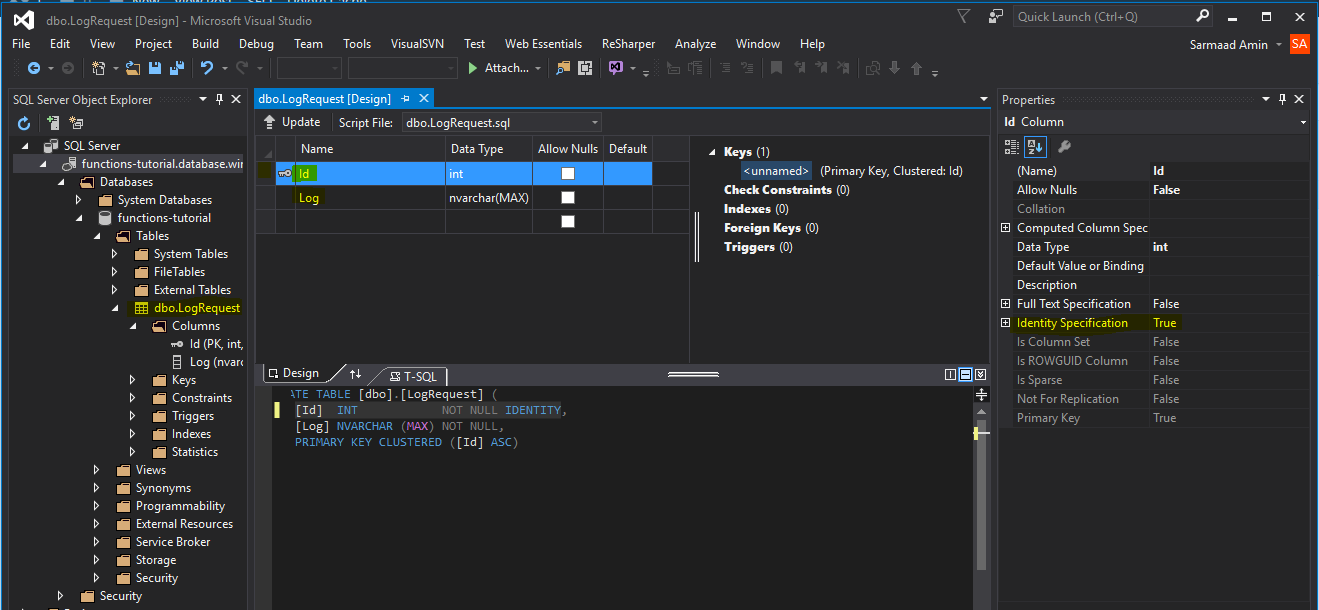
Task: Open the Attach button dropdown arrow
Action: (x=538, y=68)
